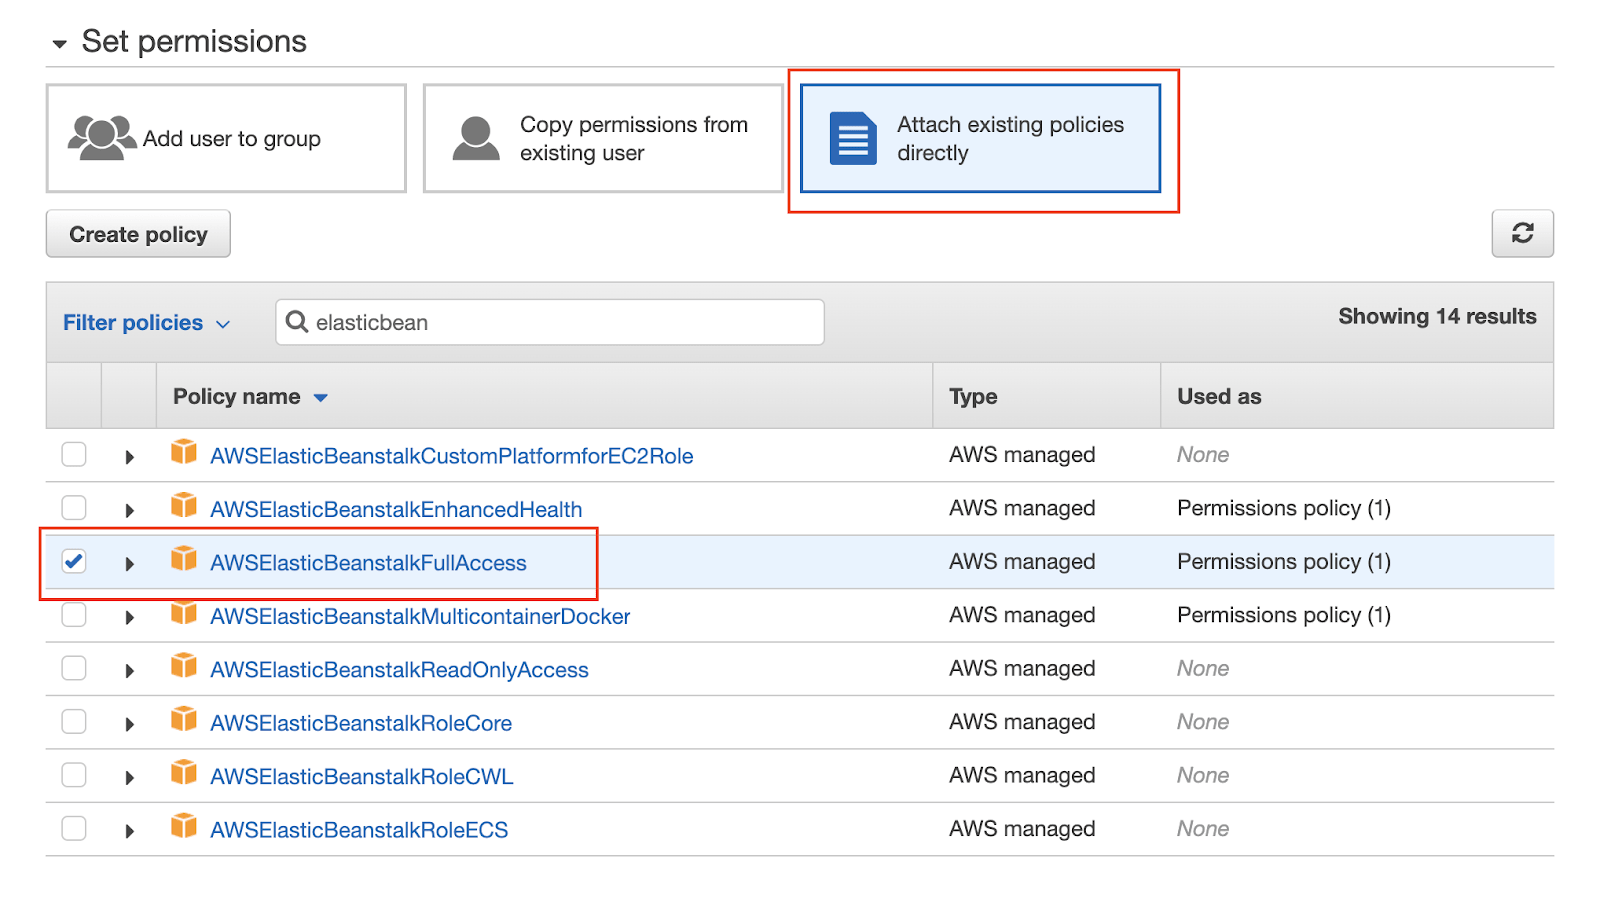Expand the AWSElasticBeanstalkRoleECS row details
Screen dimensions: 1600x910
(129, 831)
